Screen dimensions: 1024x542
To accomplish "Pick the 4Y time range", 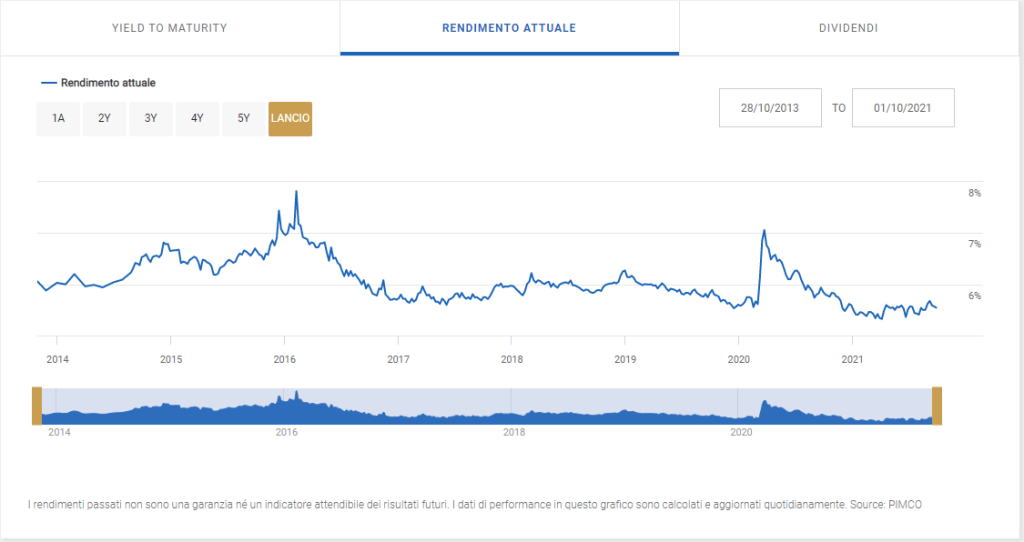I will pyautogui.click(x=197, y=119).
